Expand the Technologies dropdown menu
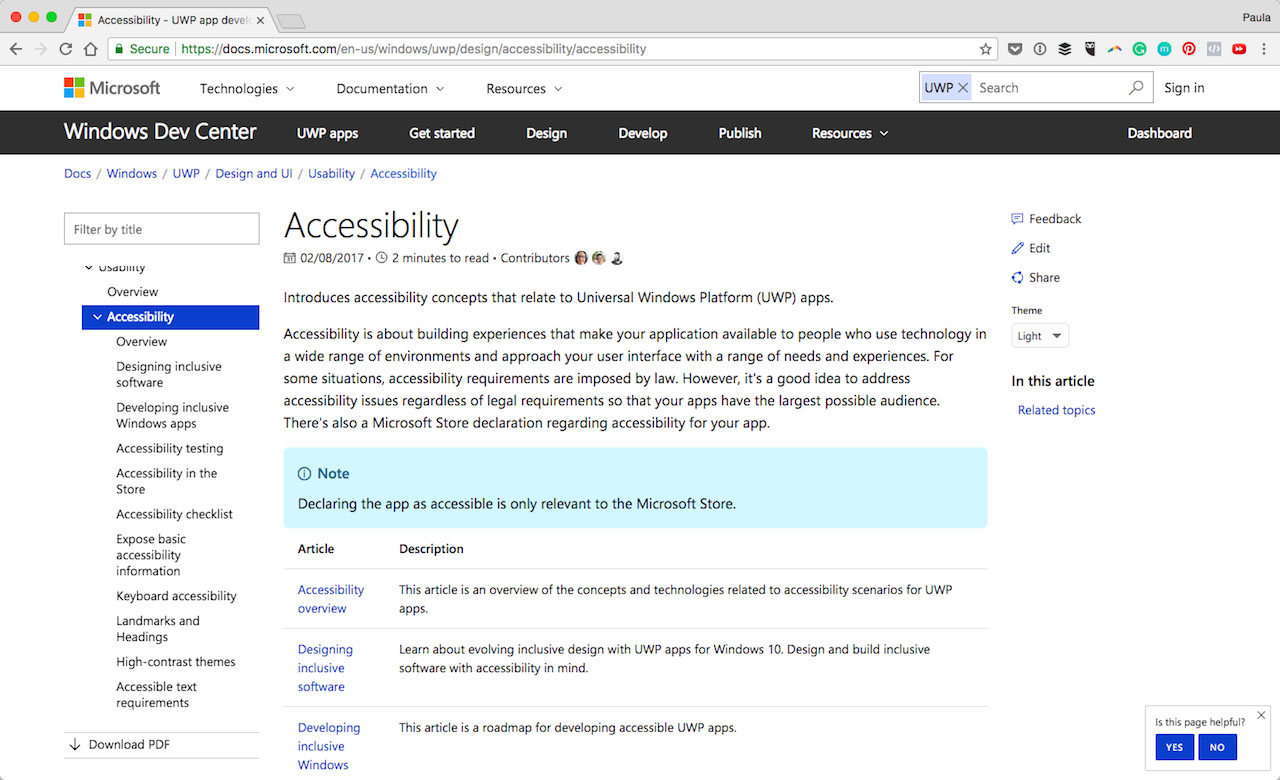Image resolution: width=1280 pixels, height=780 pixels. pos(247,89)
